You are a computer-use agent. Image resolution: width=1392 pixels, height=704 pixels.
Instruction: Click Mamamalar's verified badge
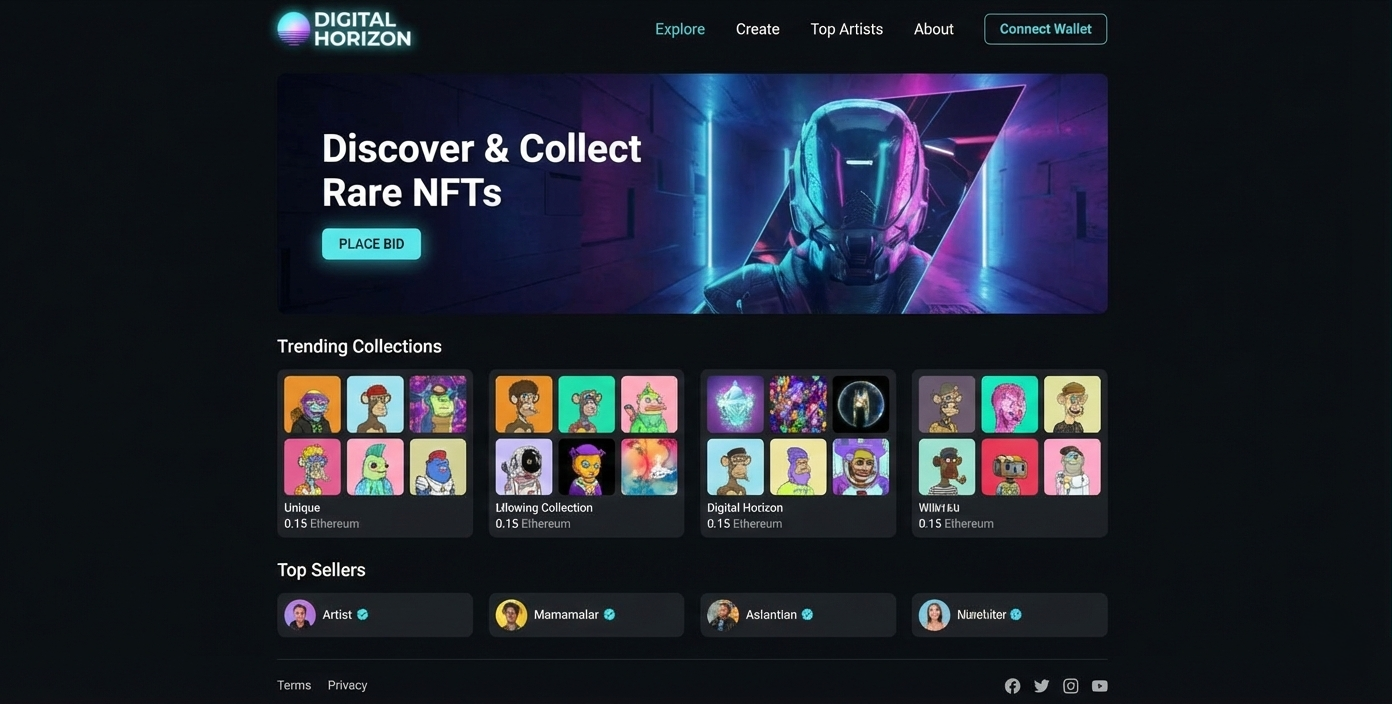(609, 615)
